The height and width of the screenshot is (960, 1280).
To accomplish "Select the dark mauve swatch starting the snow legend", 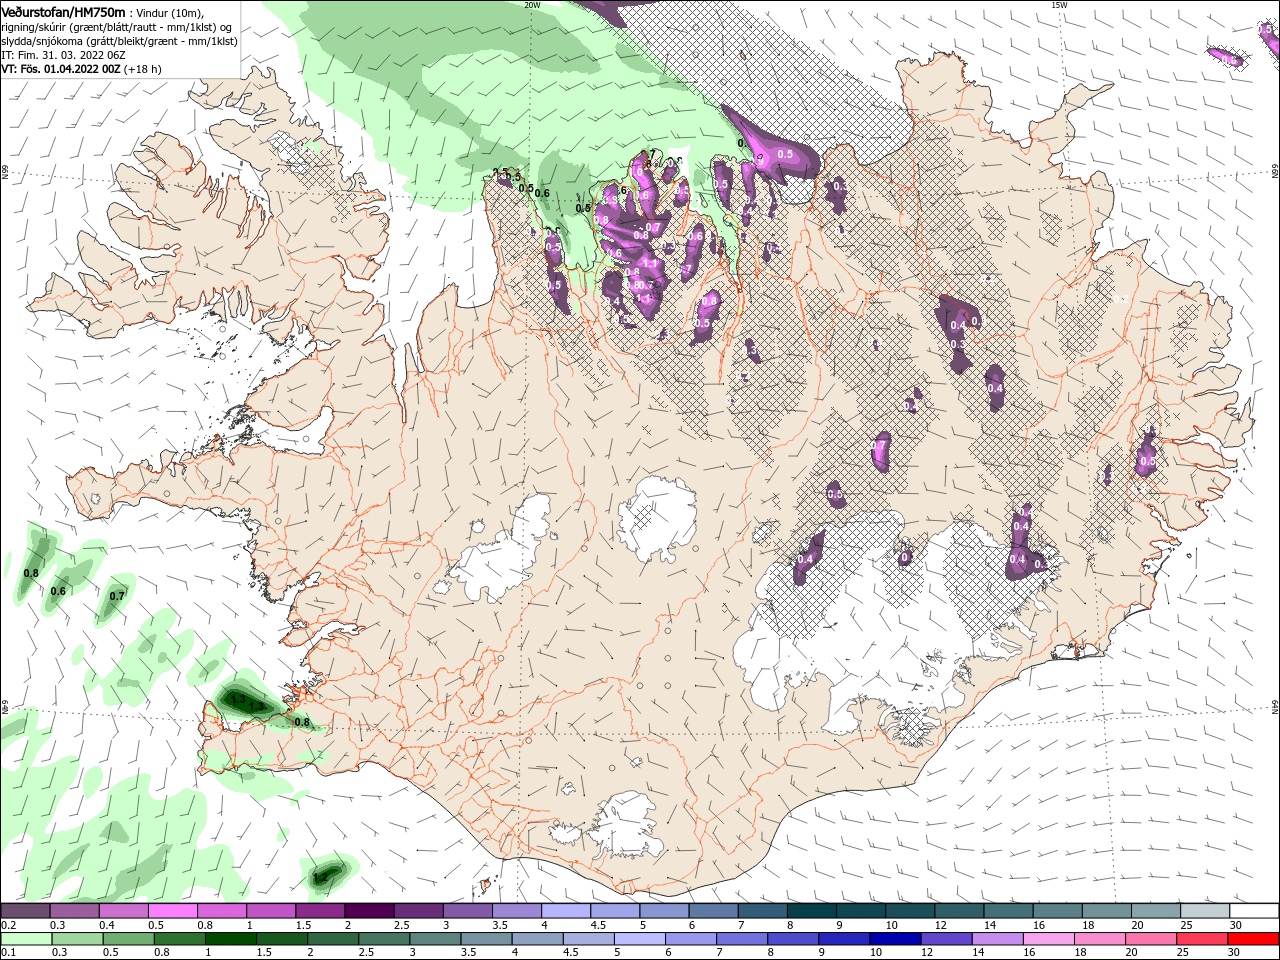I will coord(26,911).
